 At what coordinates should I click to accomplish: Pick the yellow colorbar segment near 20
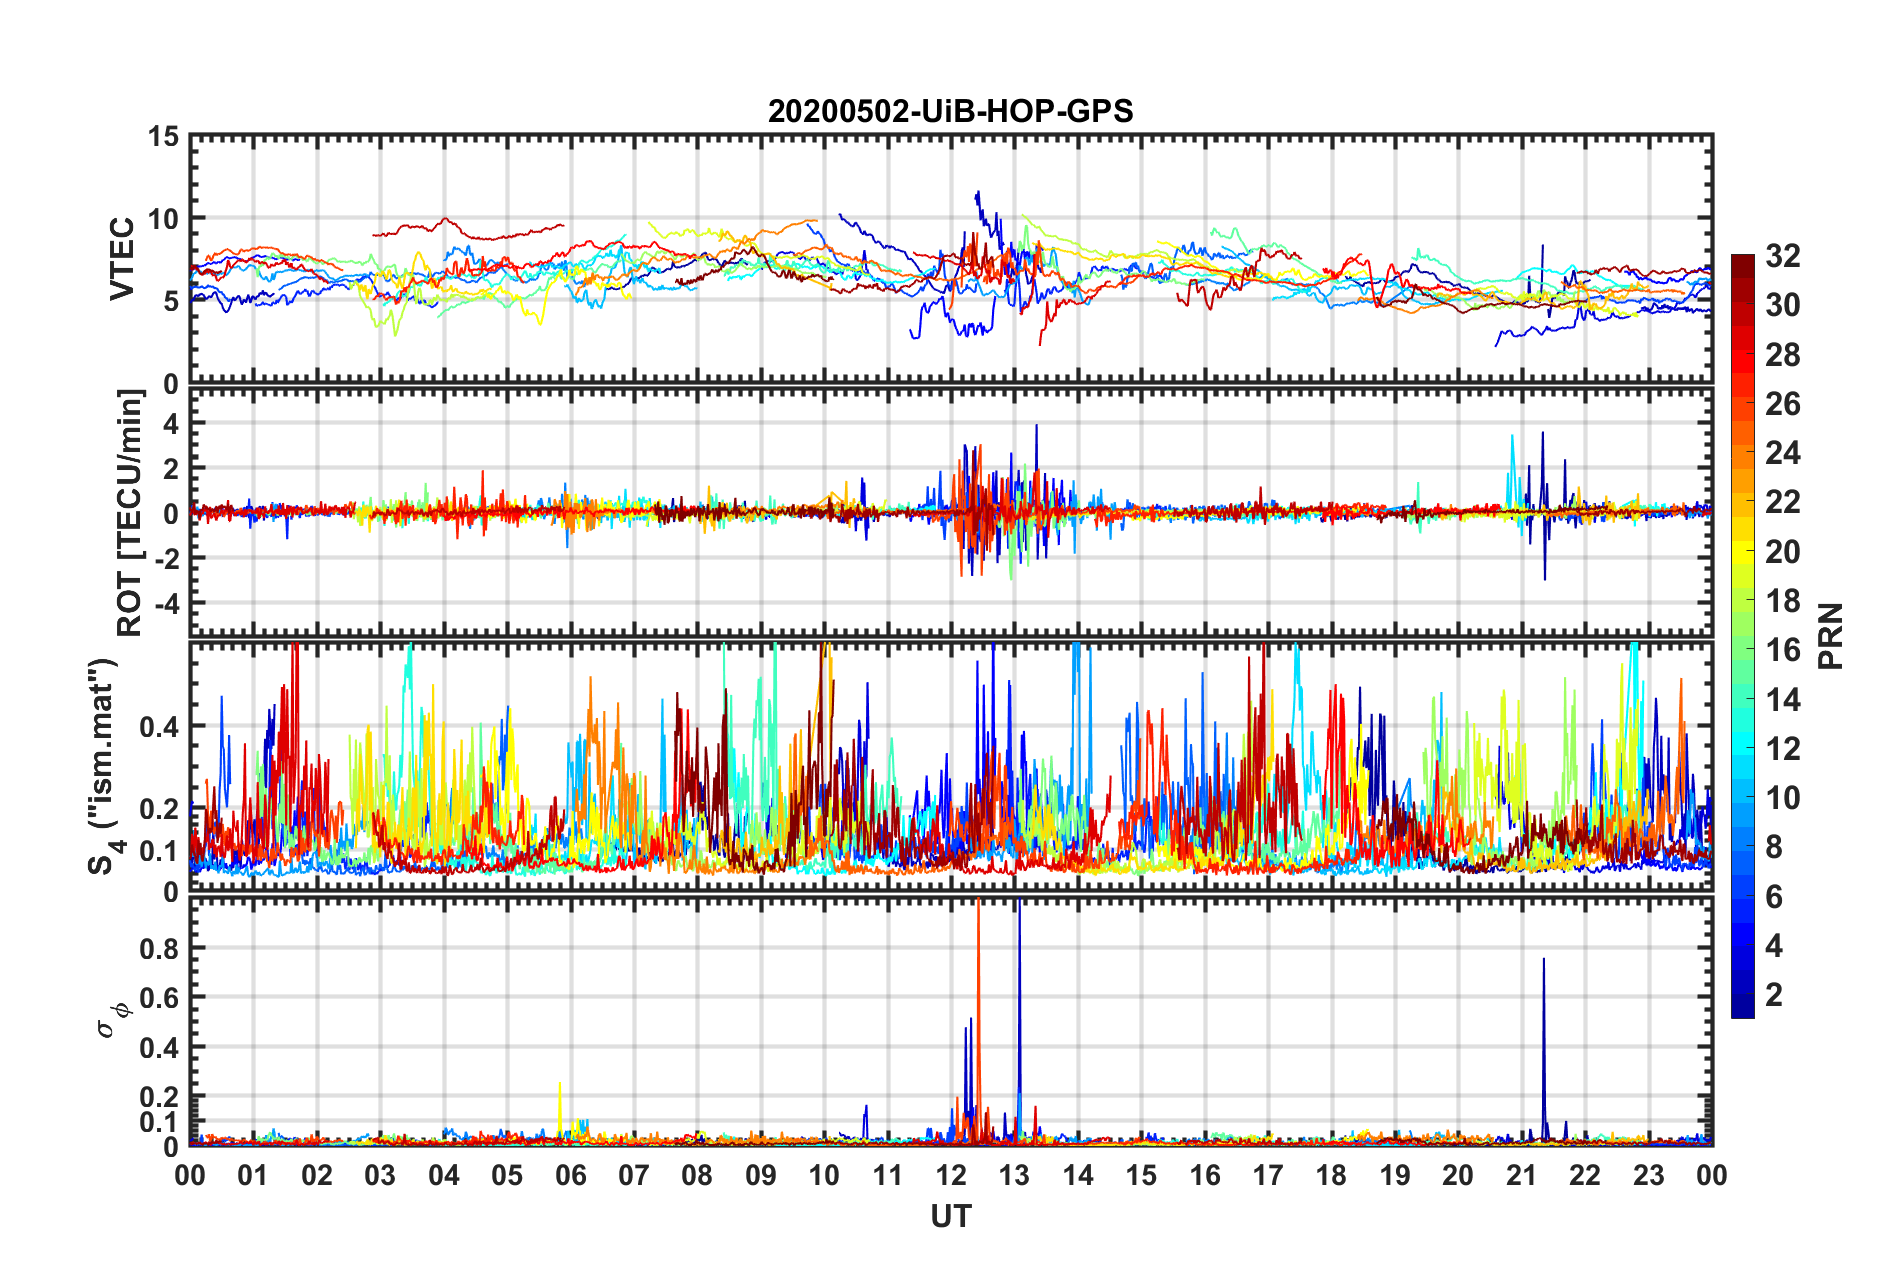1742,548
